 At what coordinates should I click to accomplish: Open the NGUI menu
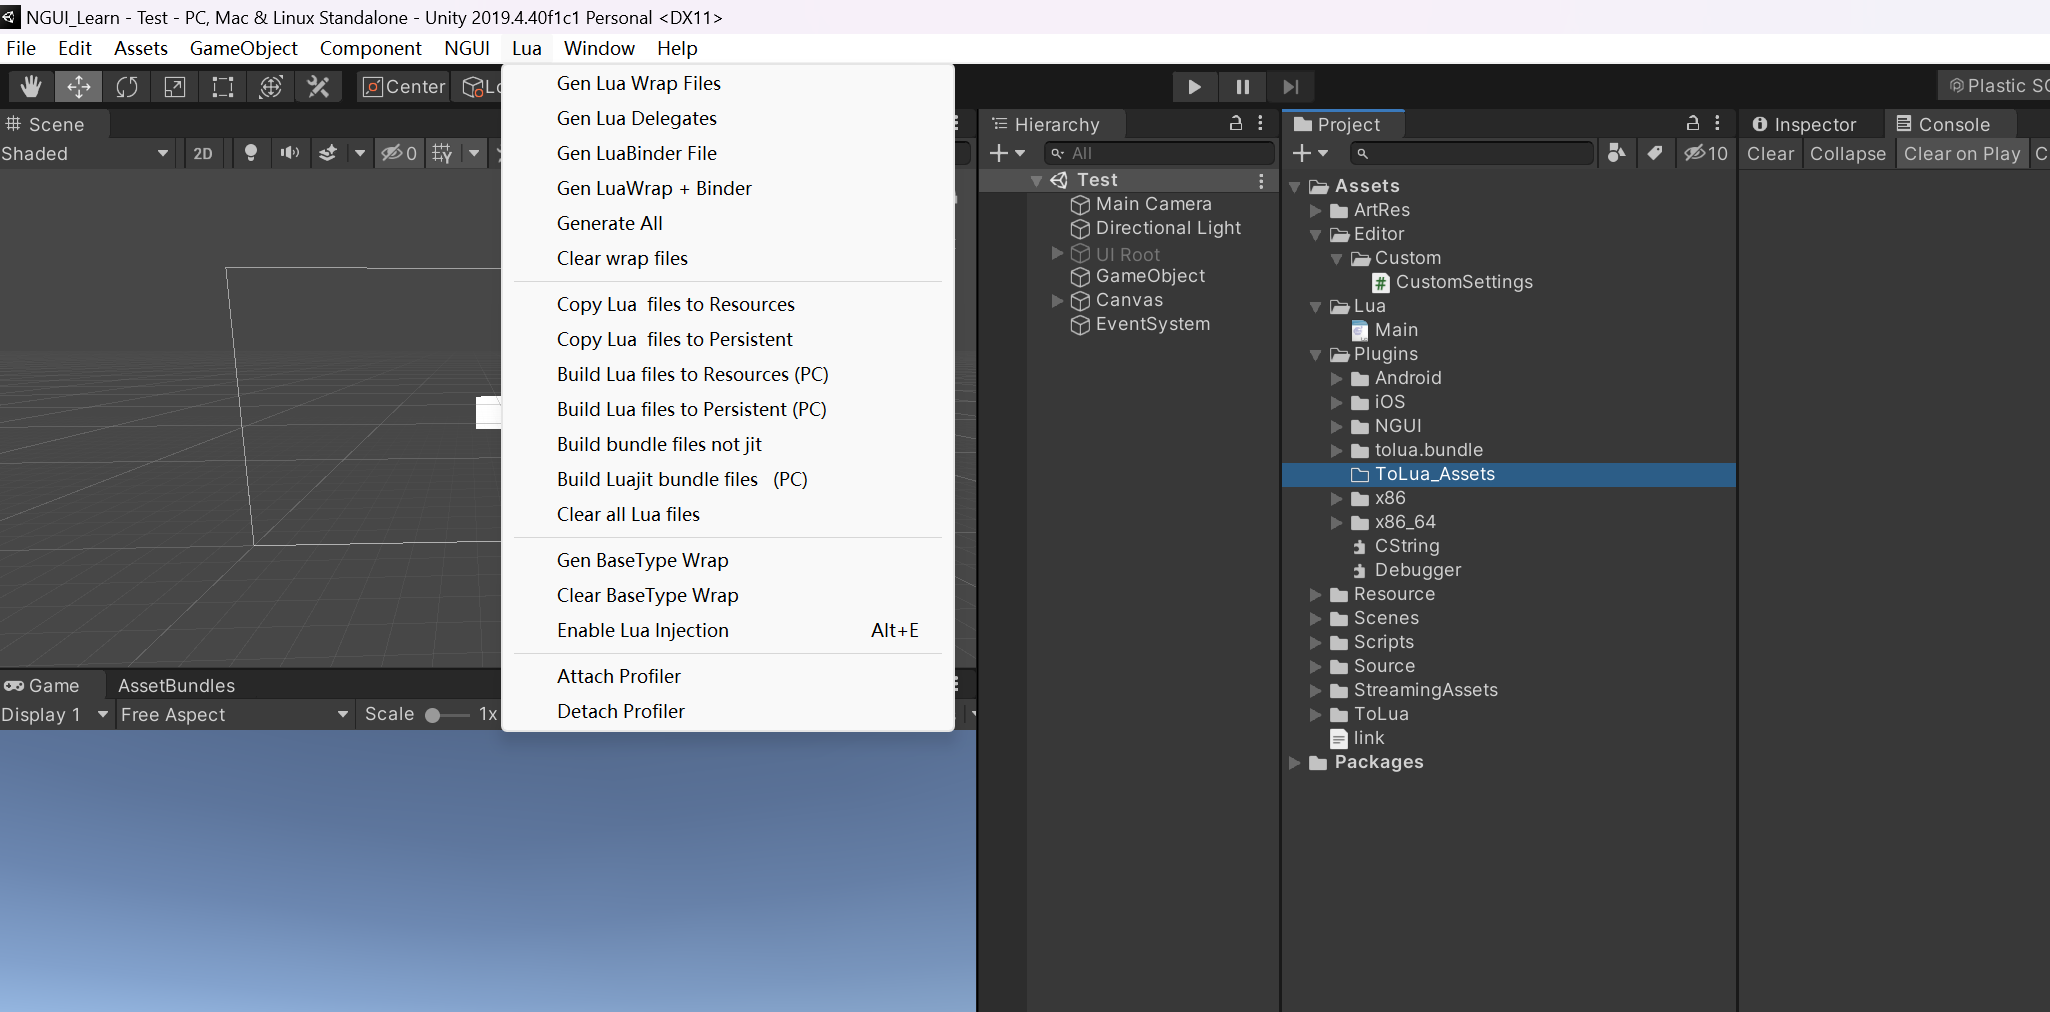[467, 48]
